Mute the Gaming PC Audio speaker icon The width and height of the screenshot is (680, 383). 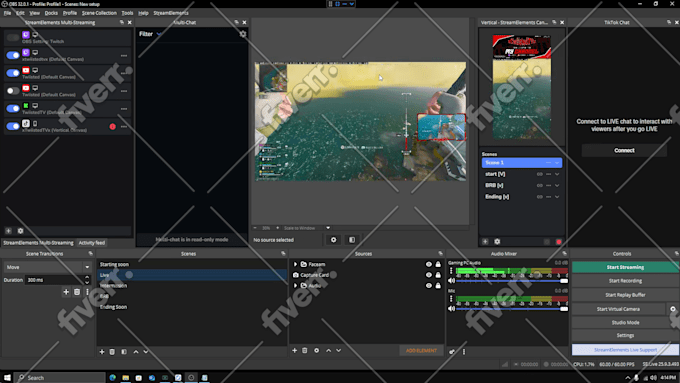click(x=451, y=281)
